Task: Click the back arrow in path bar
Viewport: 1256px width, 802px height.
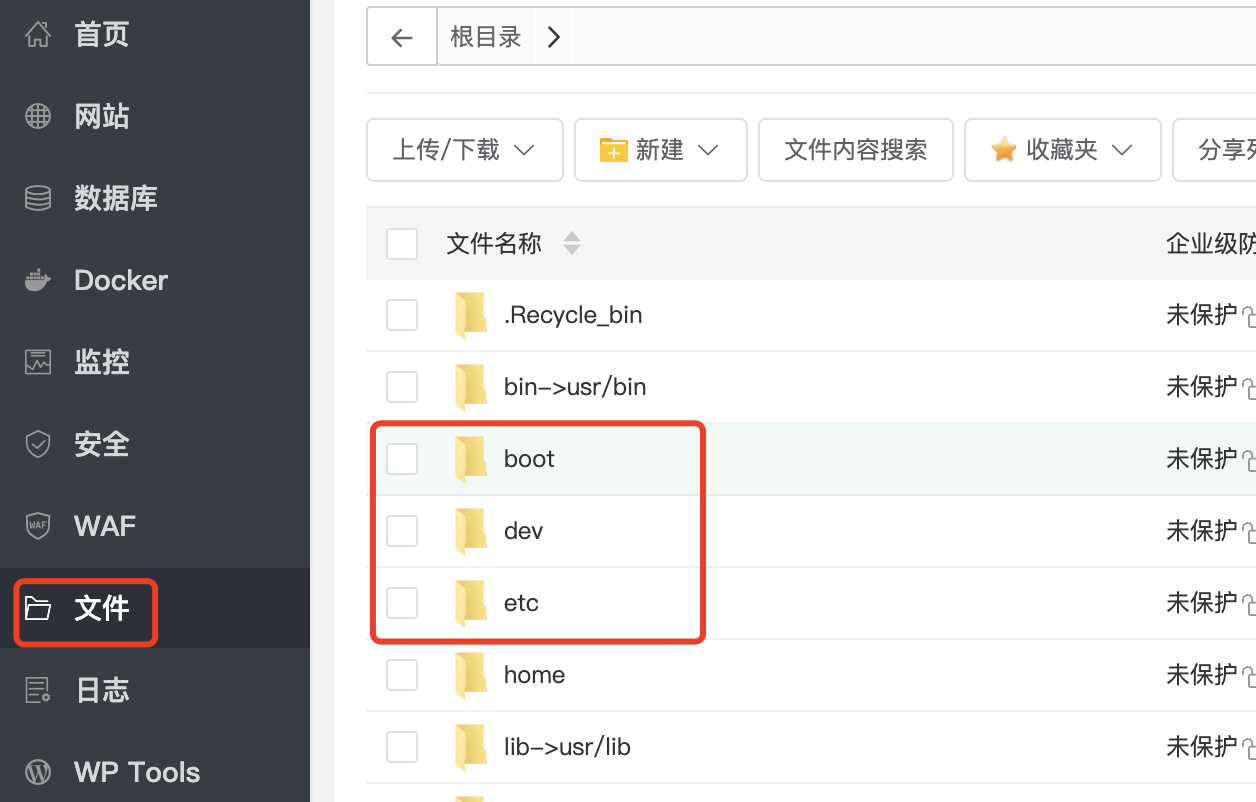Action: [402, 38]
